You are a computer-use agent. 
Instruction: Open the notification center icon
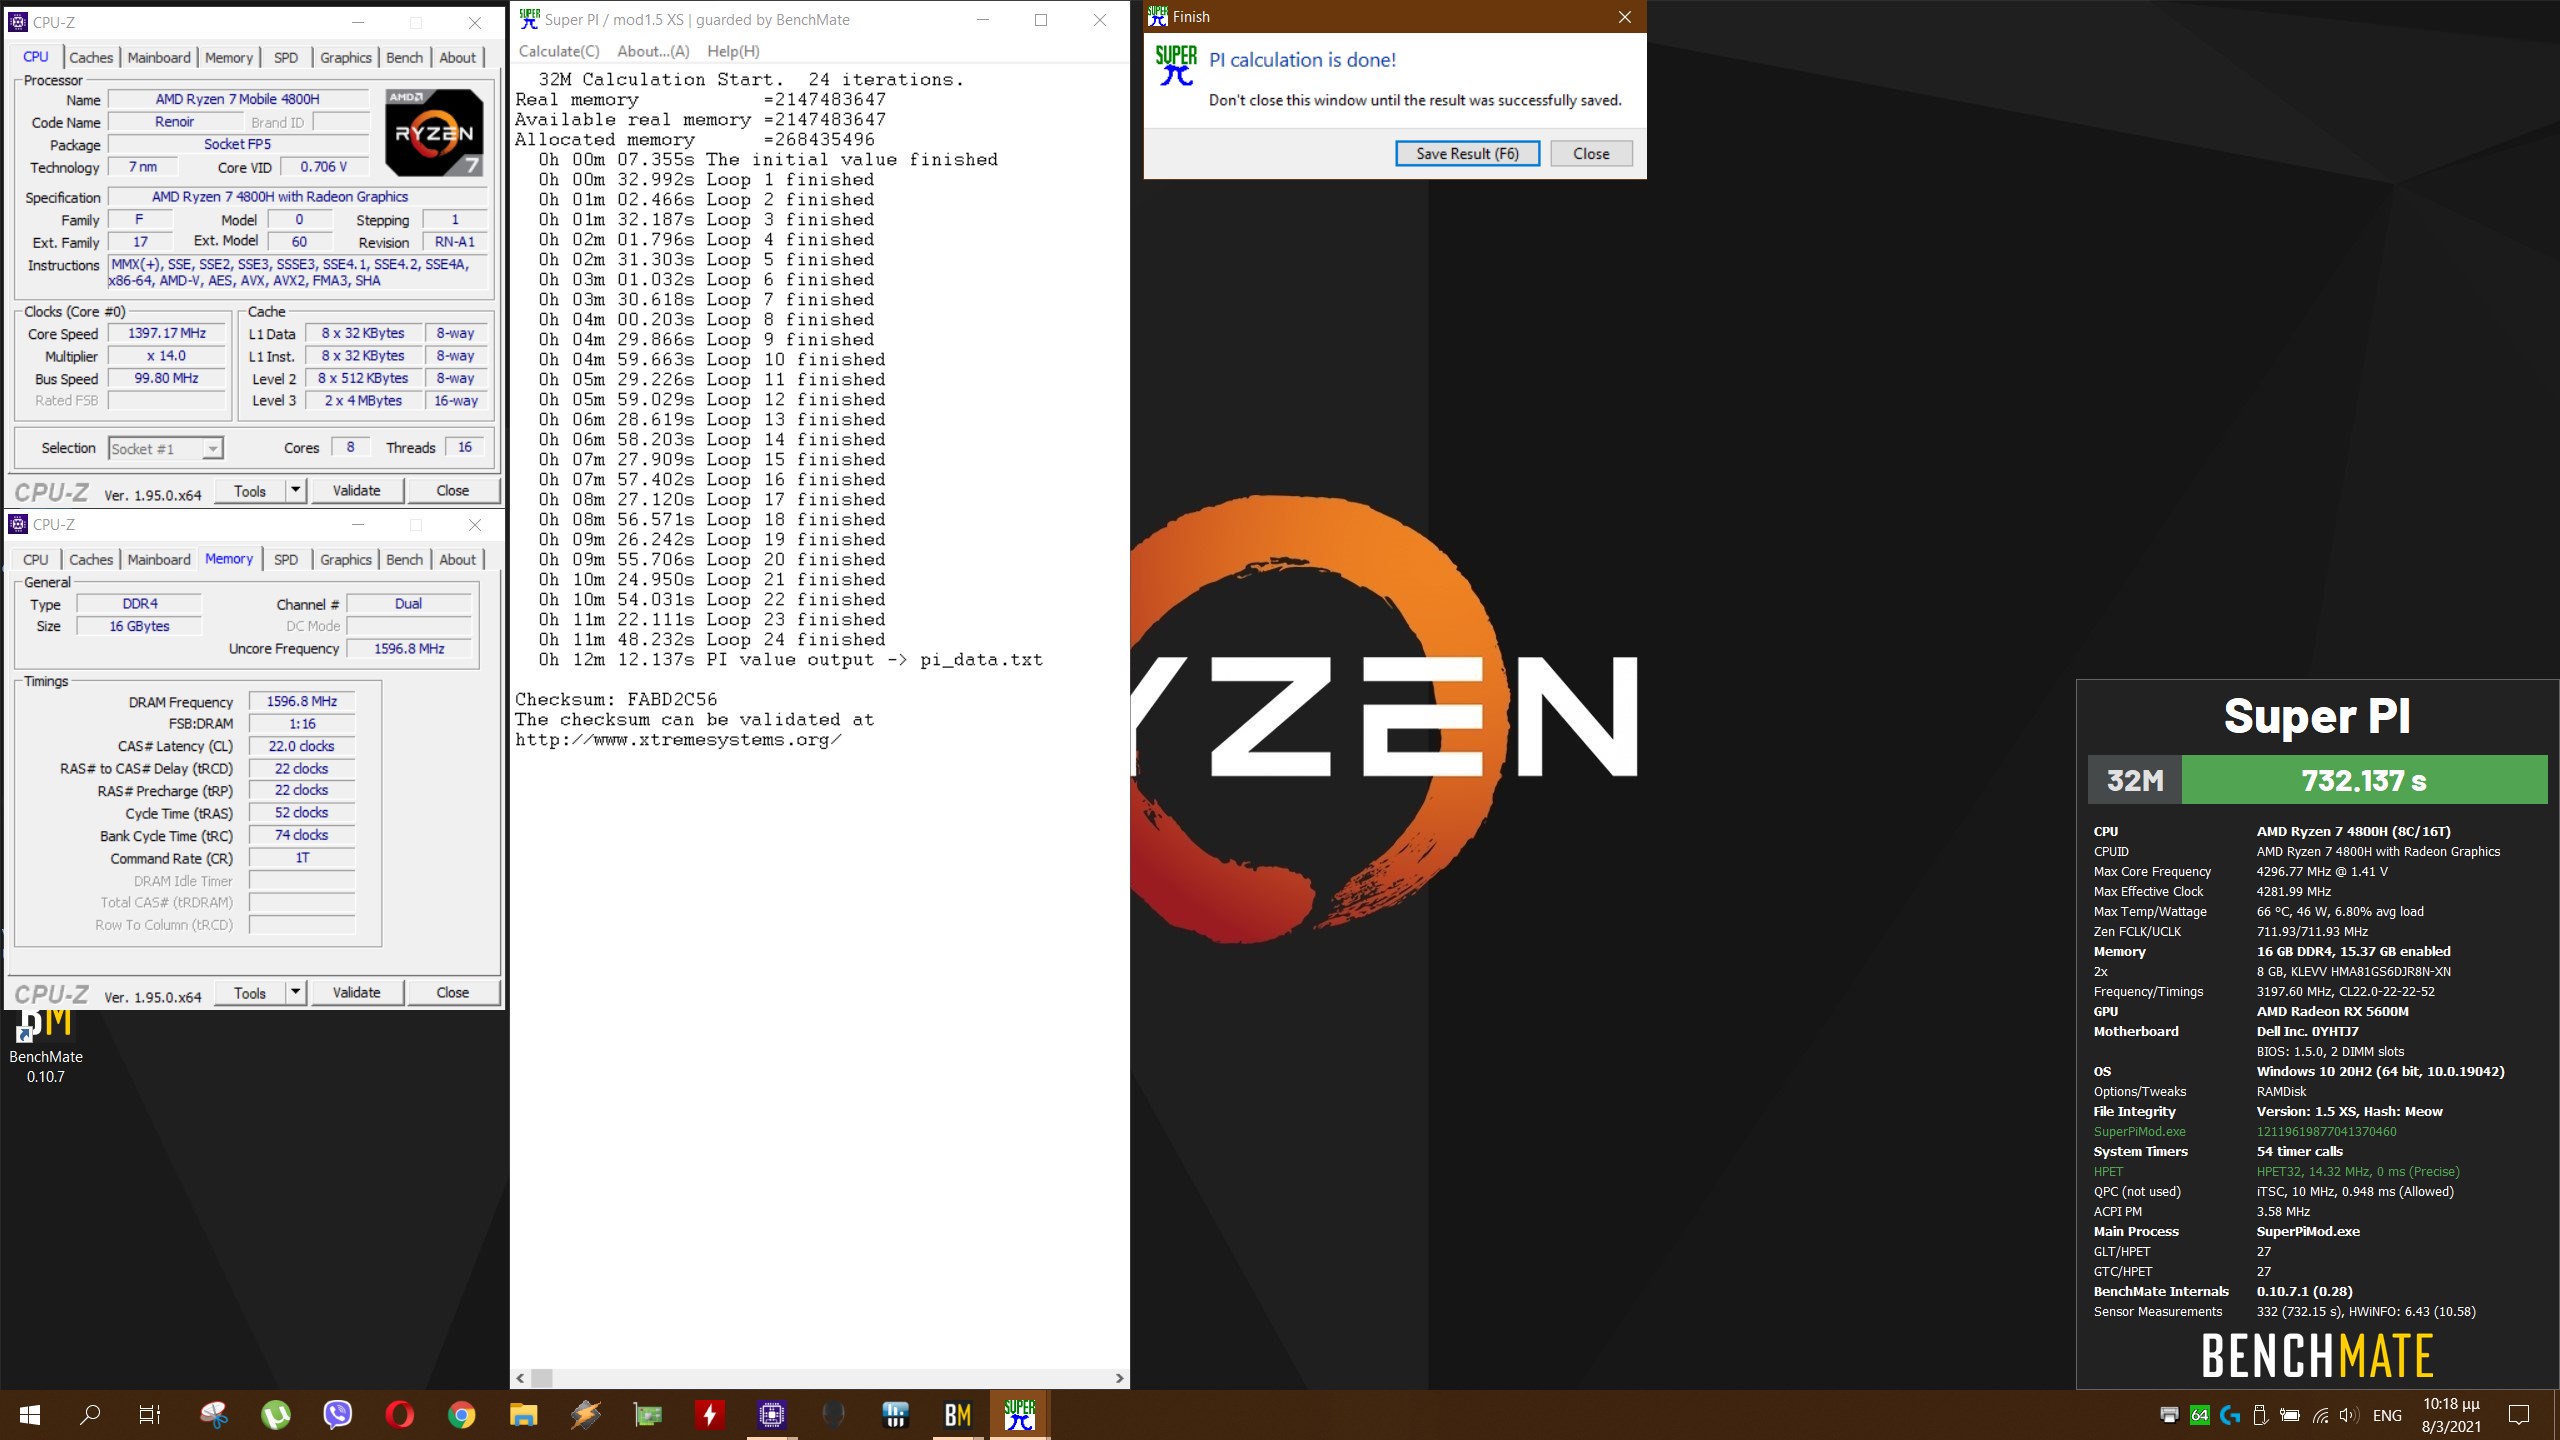pyautogui.click(x=2519, y=1415)
